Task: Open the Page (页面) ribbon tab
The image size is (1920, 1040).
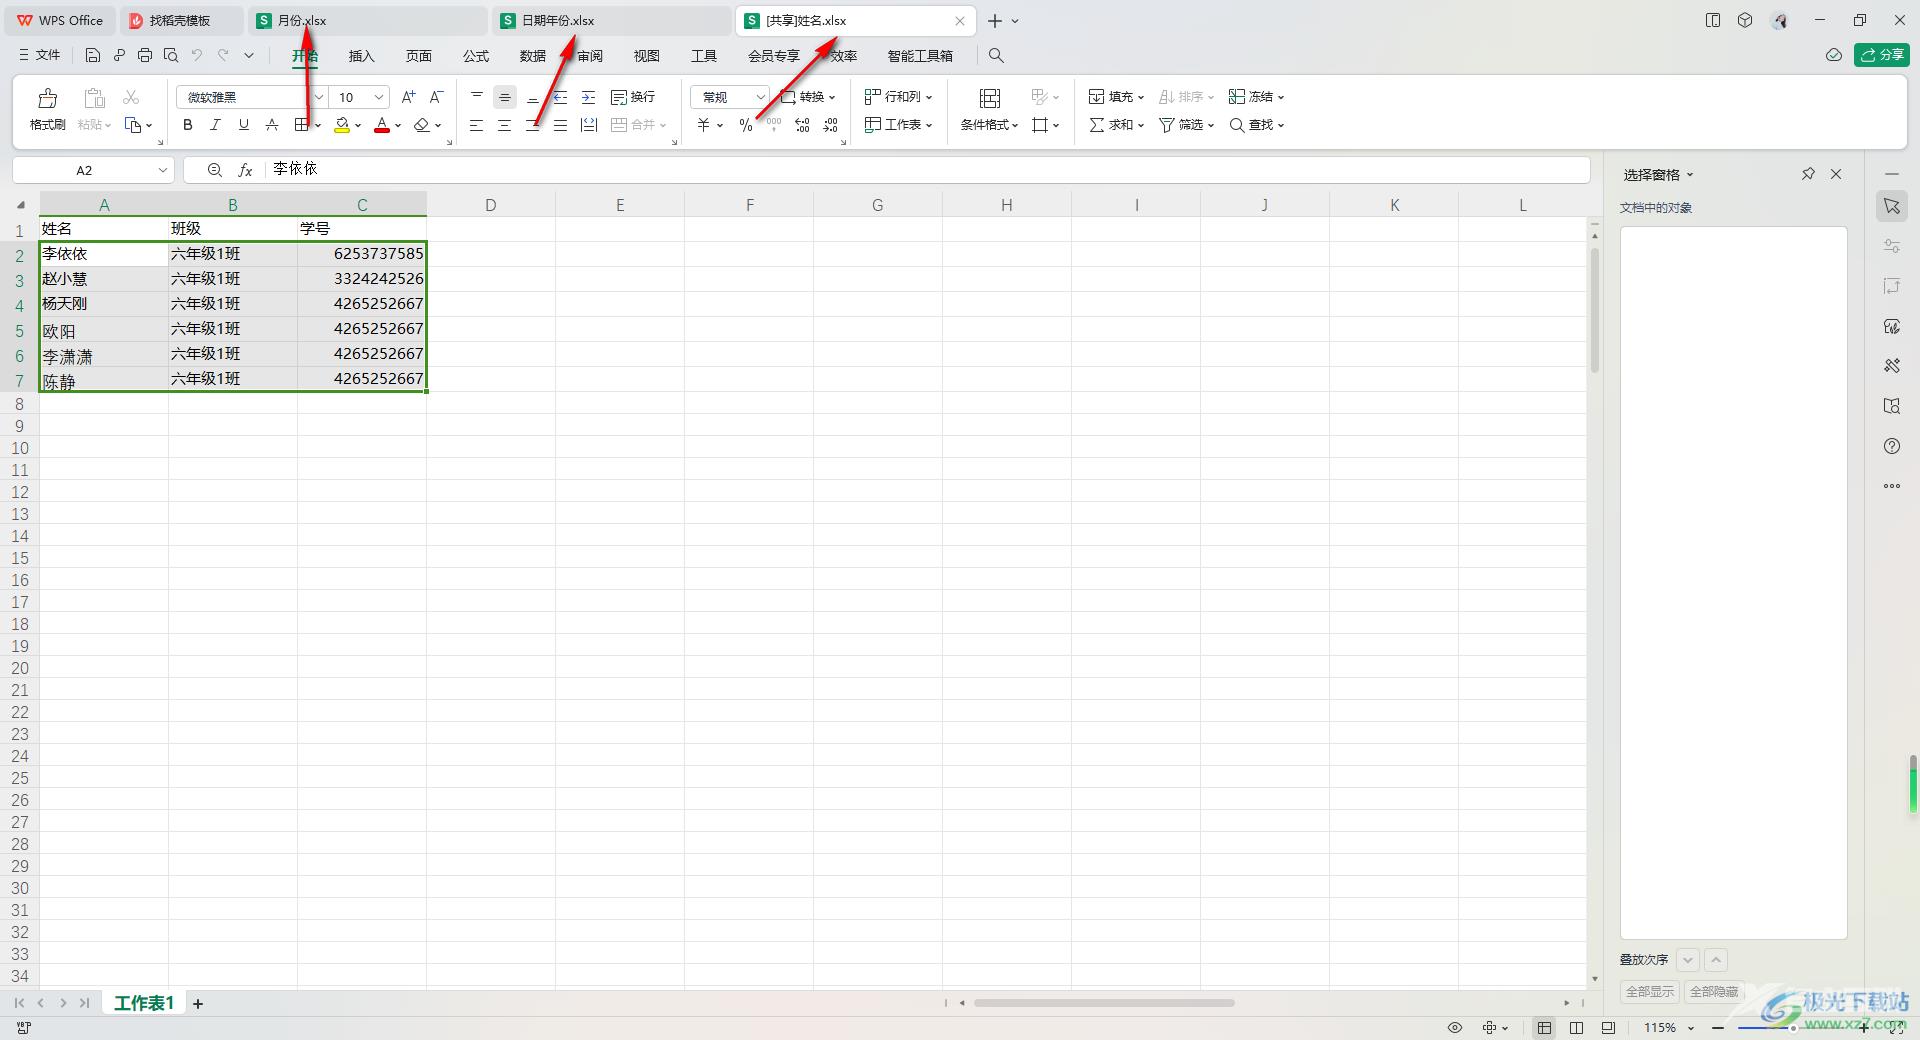Action: (418, 56)
